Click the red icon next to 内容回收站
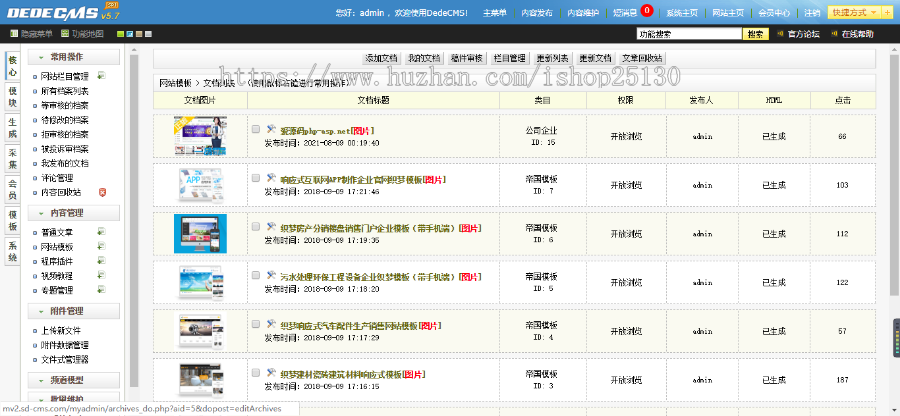 click(x=102, y=192)
